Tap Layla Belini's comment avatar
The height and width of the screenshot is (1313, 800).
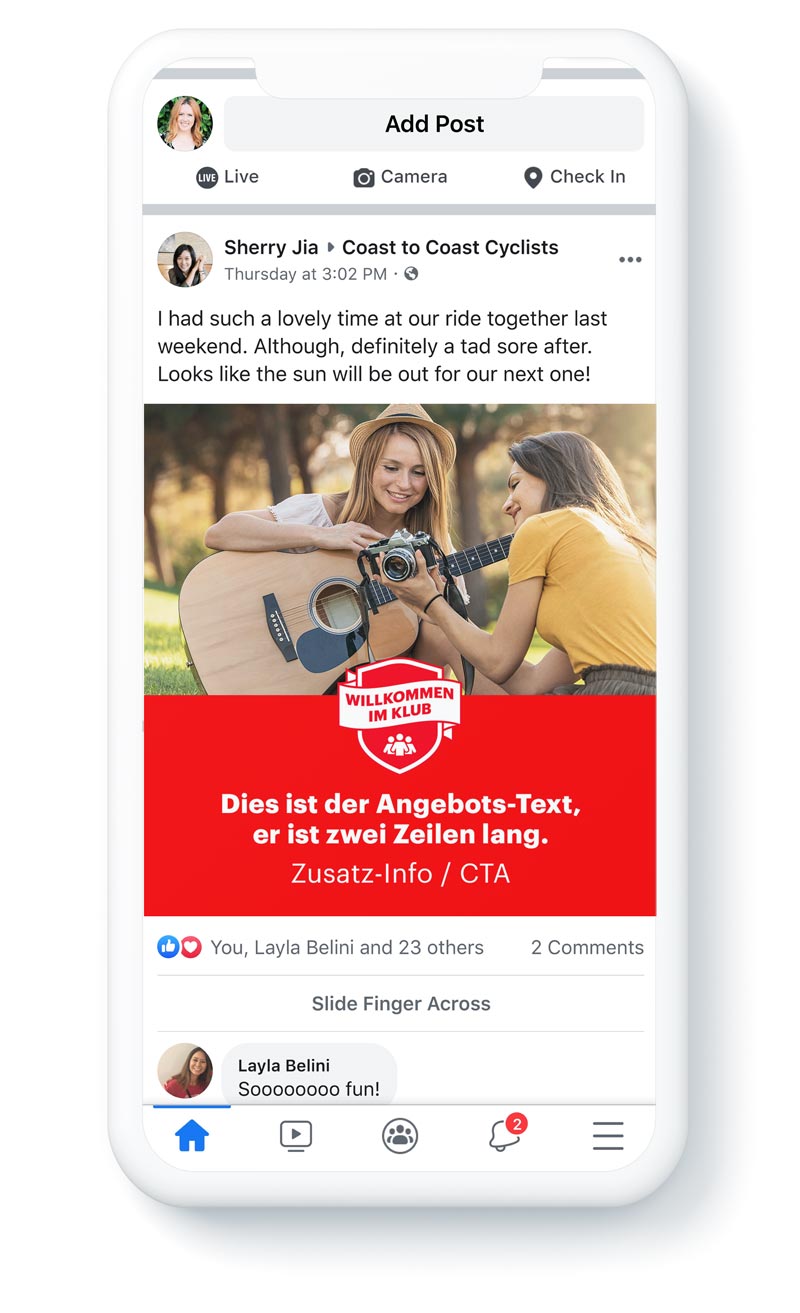point(185,1071)
